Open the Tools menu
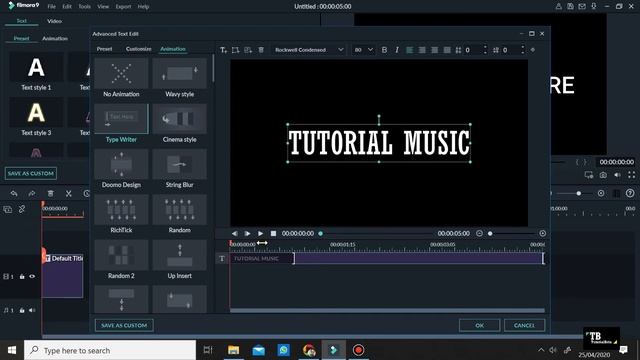 pyautogui.click(x=84, y=7)
